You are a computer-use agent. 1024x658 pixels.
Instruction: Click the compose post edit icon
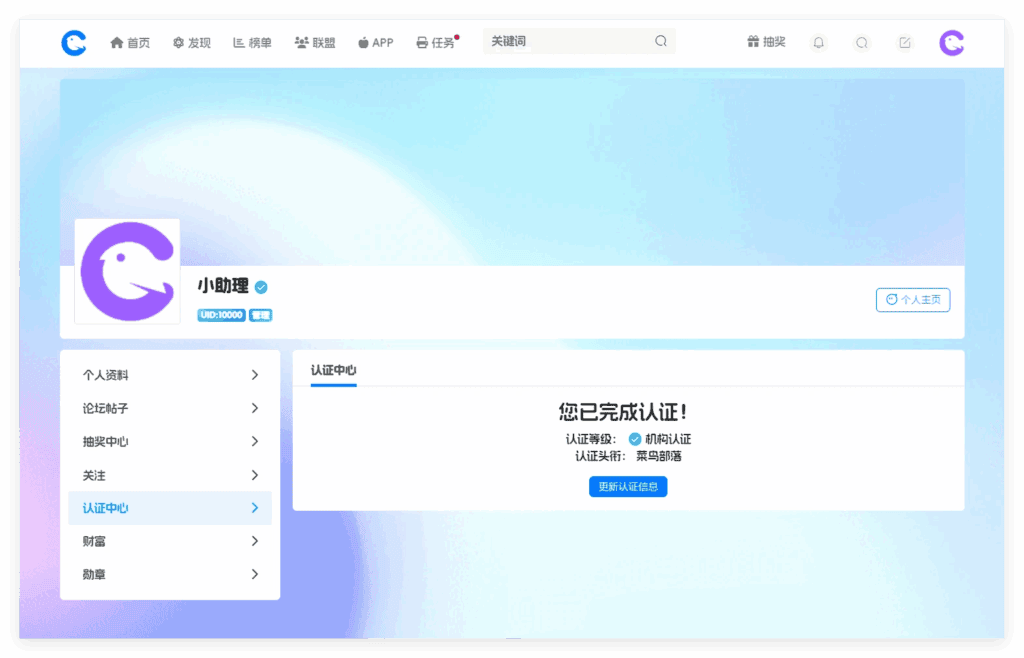(x=904, y=43)
